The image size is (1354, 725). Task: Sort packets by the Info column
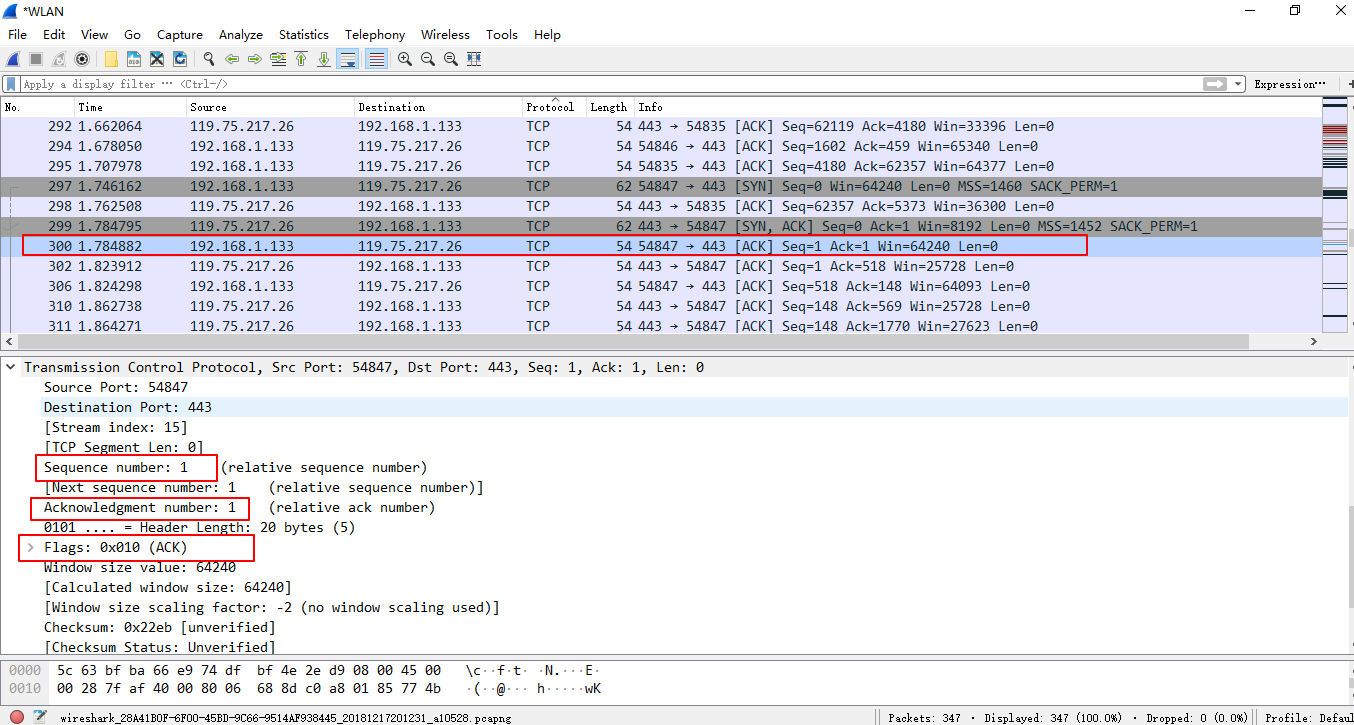978,107
